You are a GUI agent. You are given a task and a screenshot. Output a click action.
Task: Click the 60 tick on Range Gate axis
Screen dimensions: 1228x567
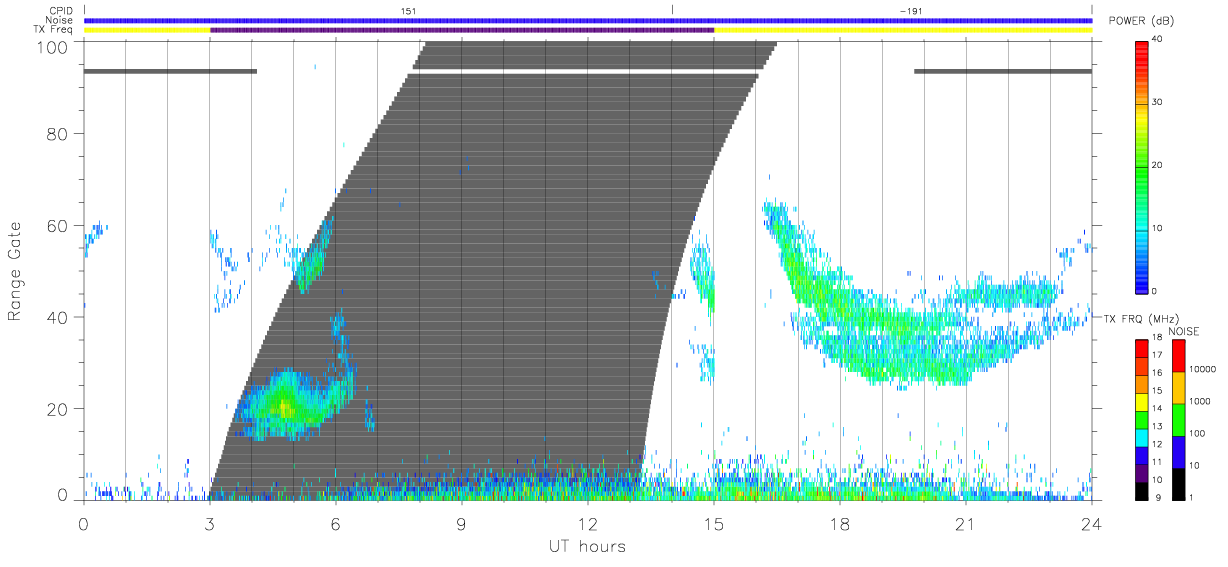point(56,225)
